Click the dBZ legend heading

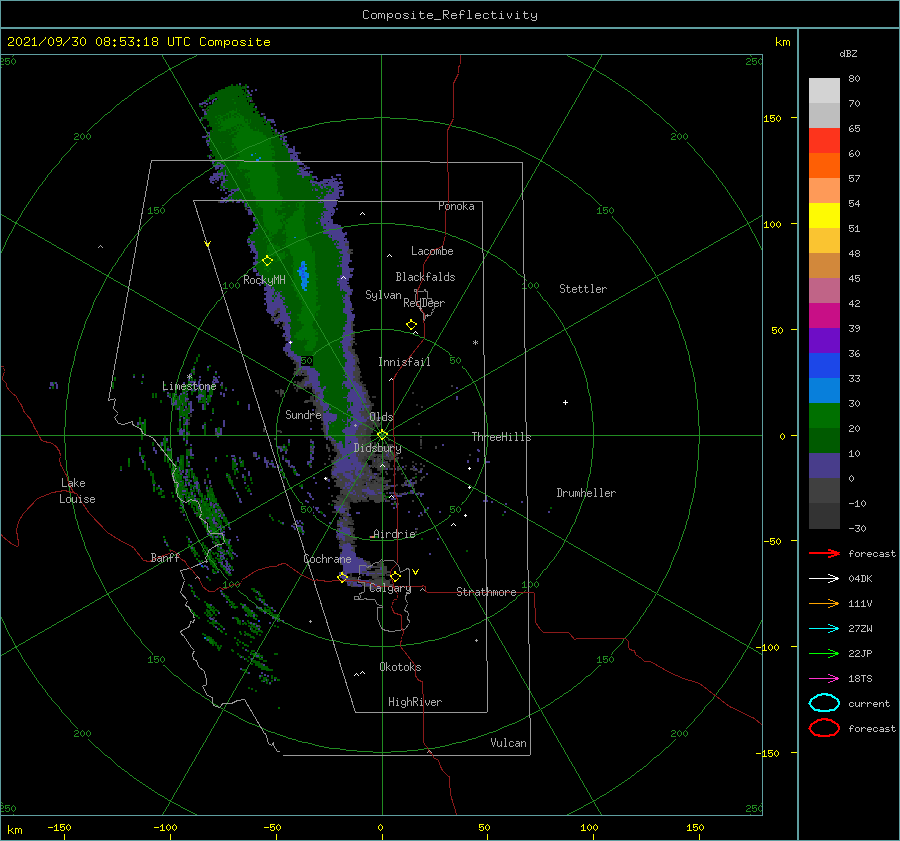(x=848, y=53)
